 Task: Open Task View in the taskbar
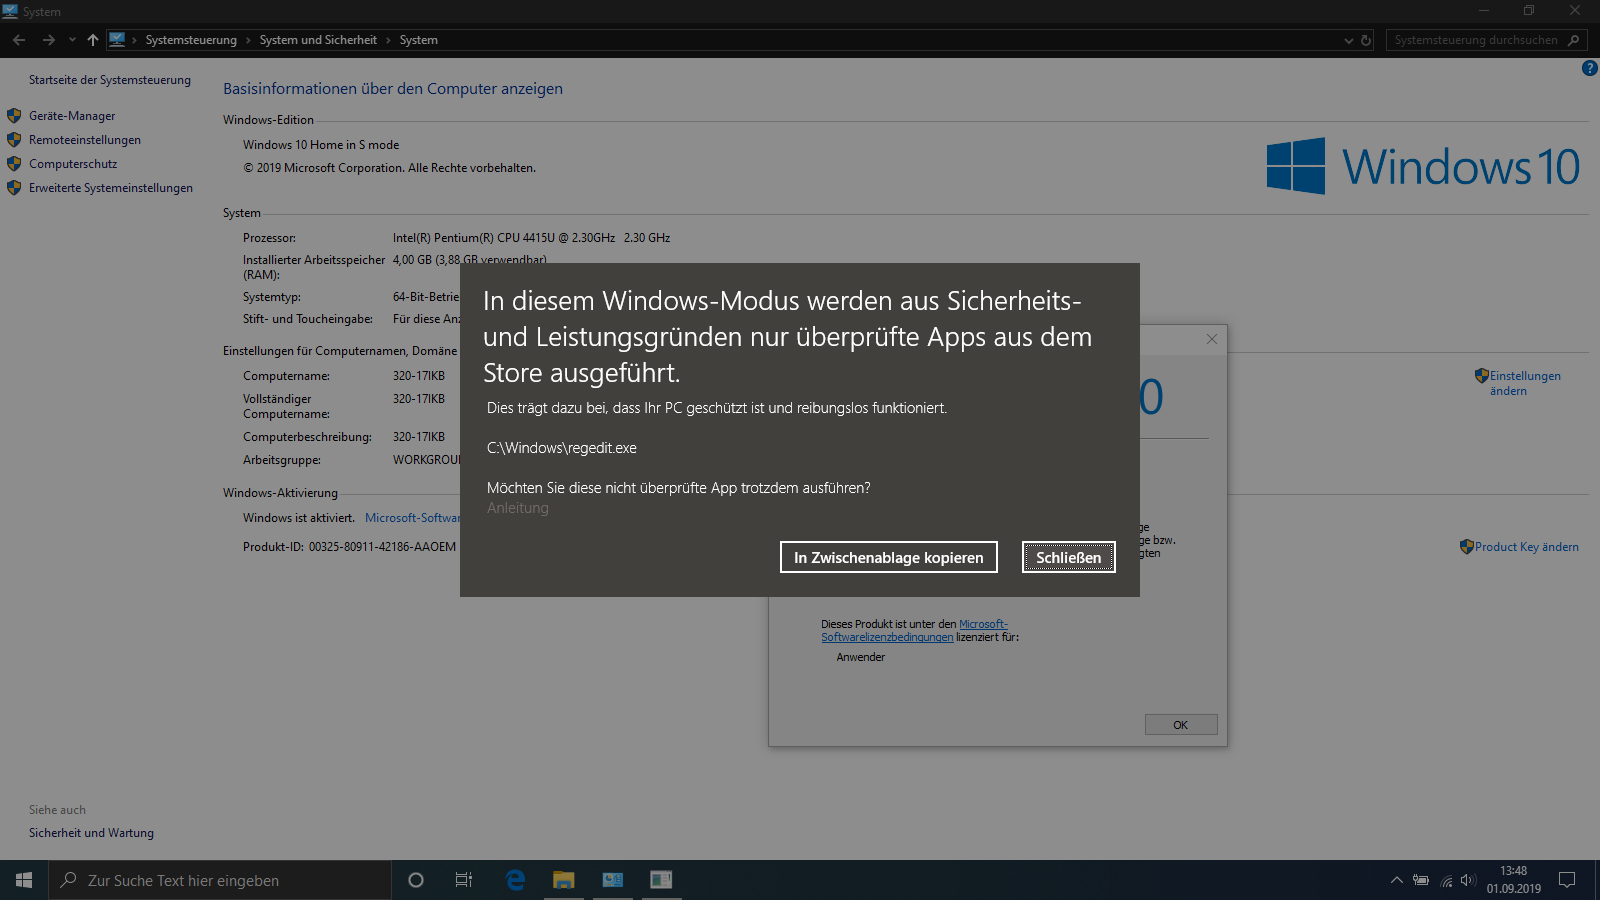(464, 880)
